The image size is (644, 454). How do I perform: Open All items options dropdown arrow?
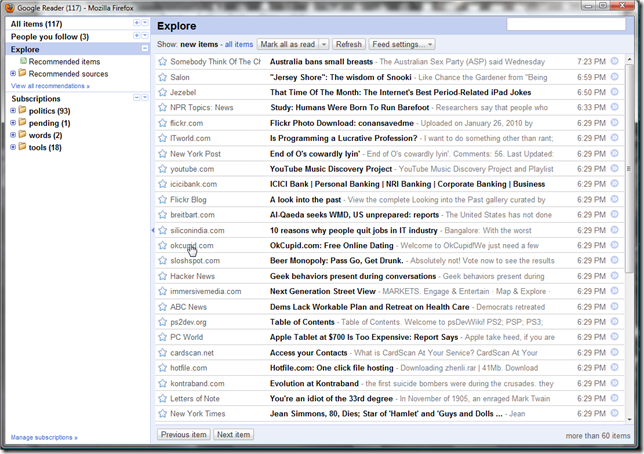(x=145, y=23)
